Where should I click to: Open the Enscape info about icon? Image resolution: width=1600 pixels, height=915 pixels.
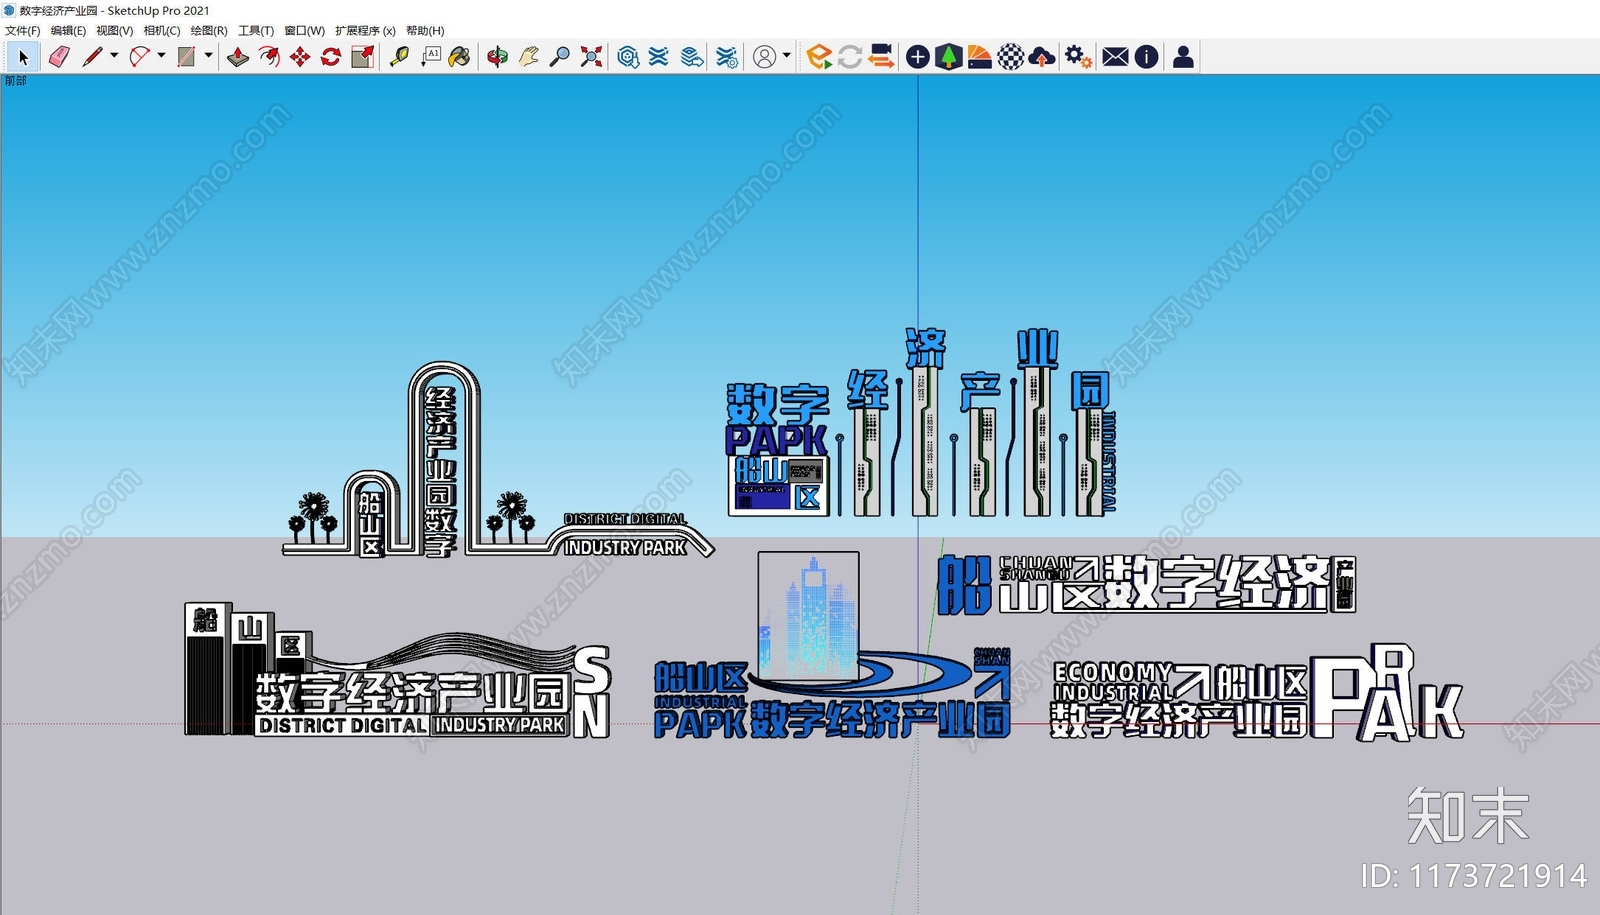click(x=1146, y=57)
